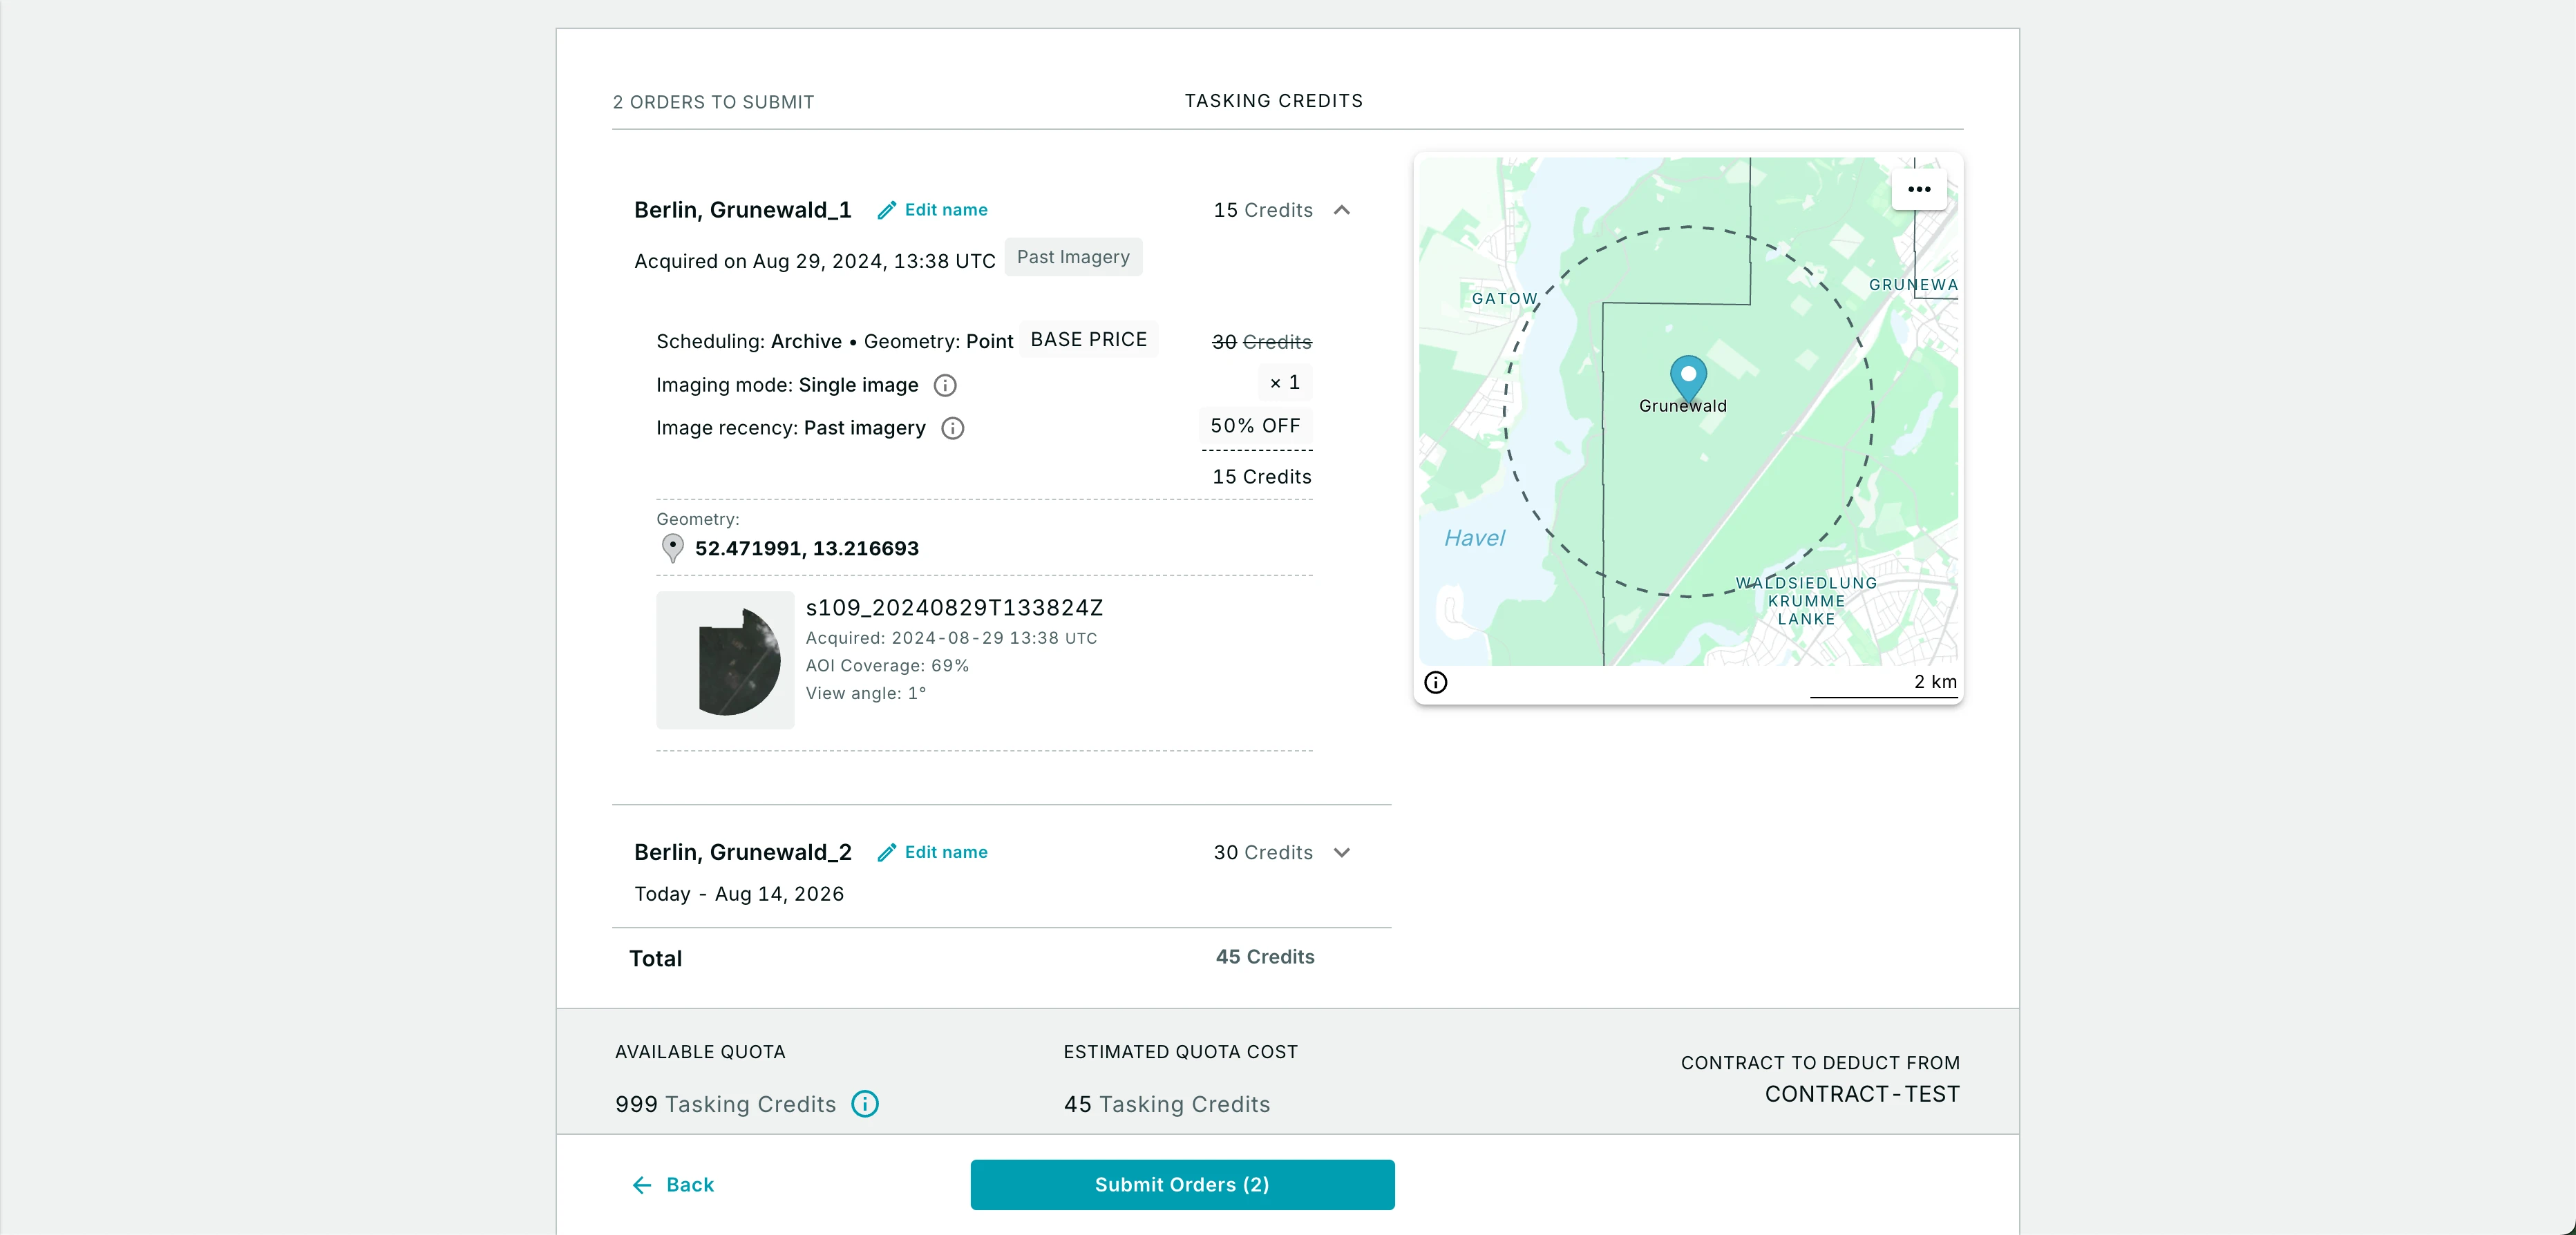The width and height of the screenshot is (2576, 1235).
Task: Click the pencil icon beside Berlin, Grunewald_1
Action: (886, 210)
